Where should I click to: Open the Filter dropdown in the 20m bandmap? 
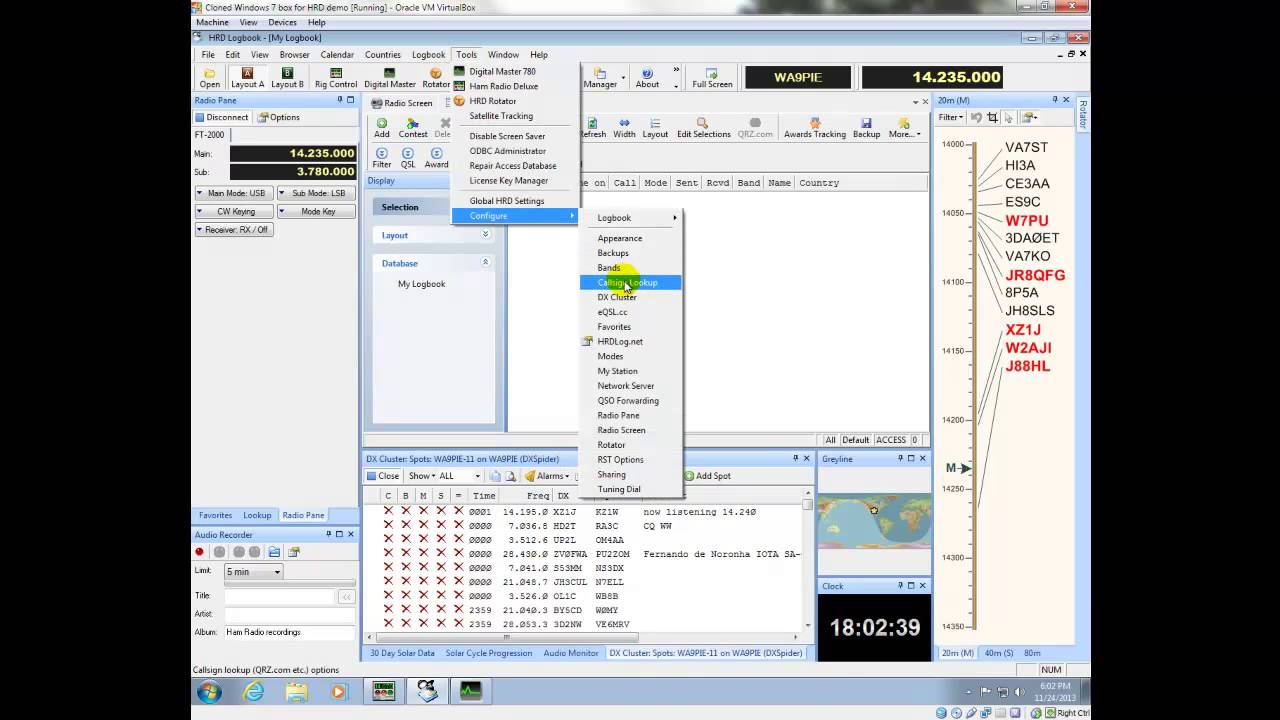pos(951,117)
